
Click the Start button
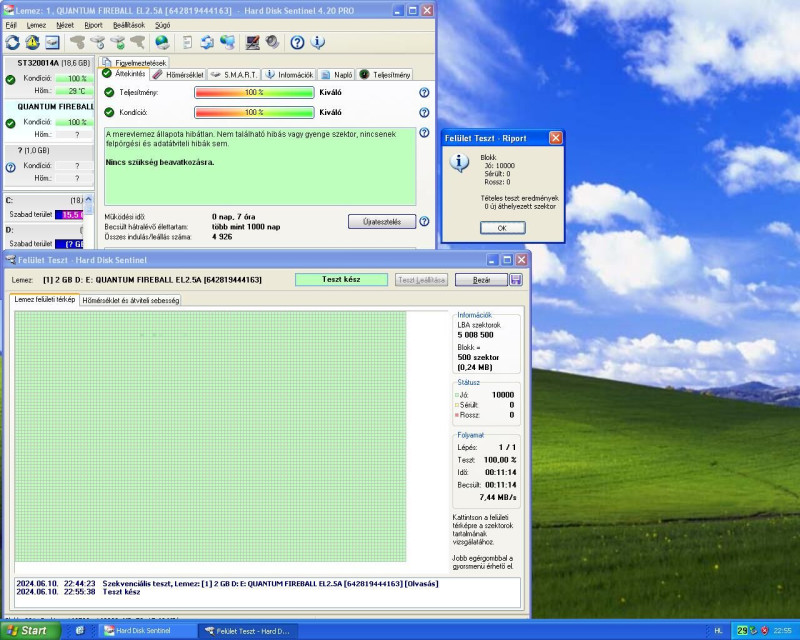click(x=30, y=630)
